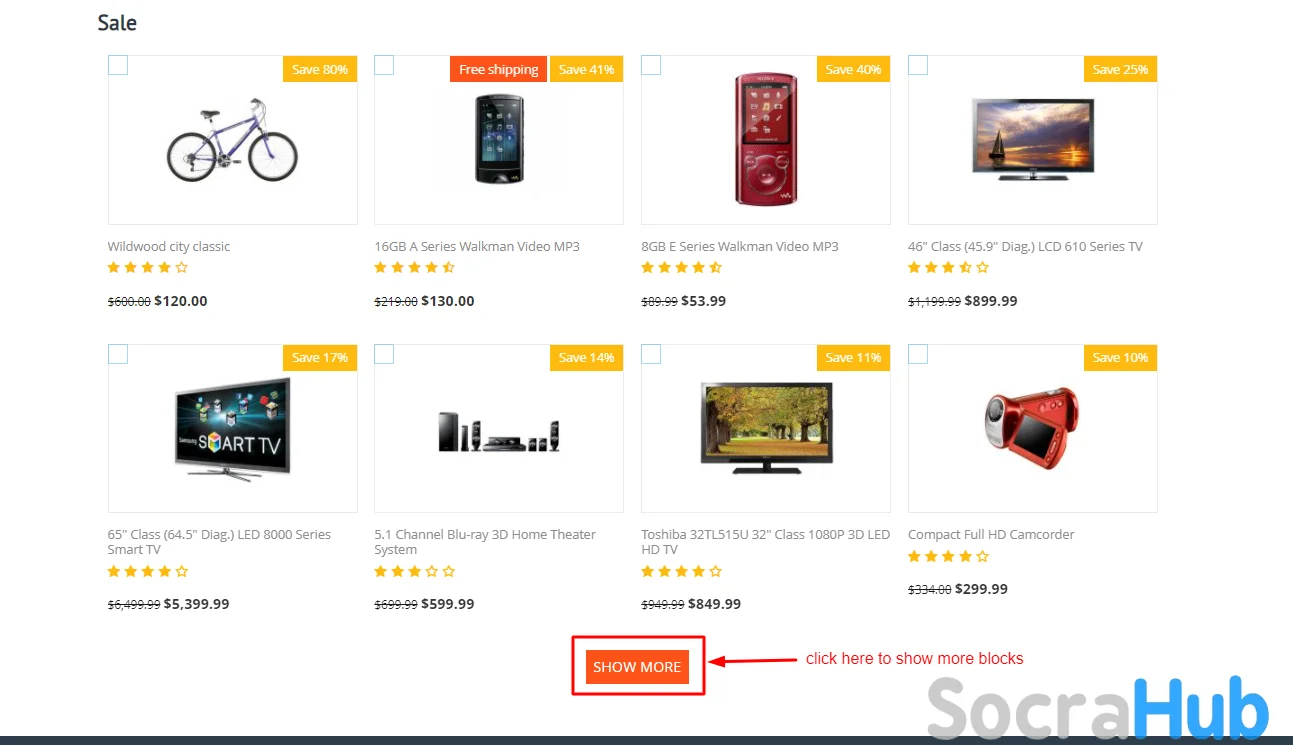
Task: Check the box on 8GB E Series Walkman
Action: [651, 66]
